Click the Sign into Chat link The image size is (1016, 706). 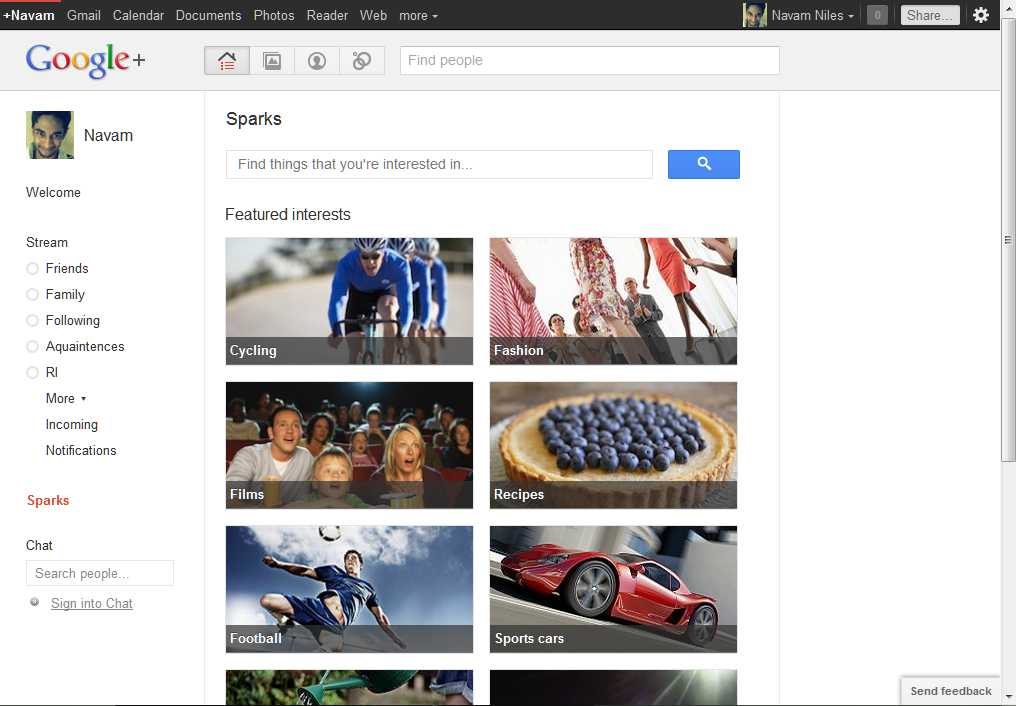pyautogui.click(x=91, y=603)
